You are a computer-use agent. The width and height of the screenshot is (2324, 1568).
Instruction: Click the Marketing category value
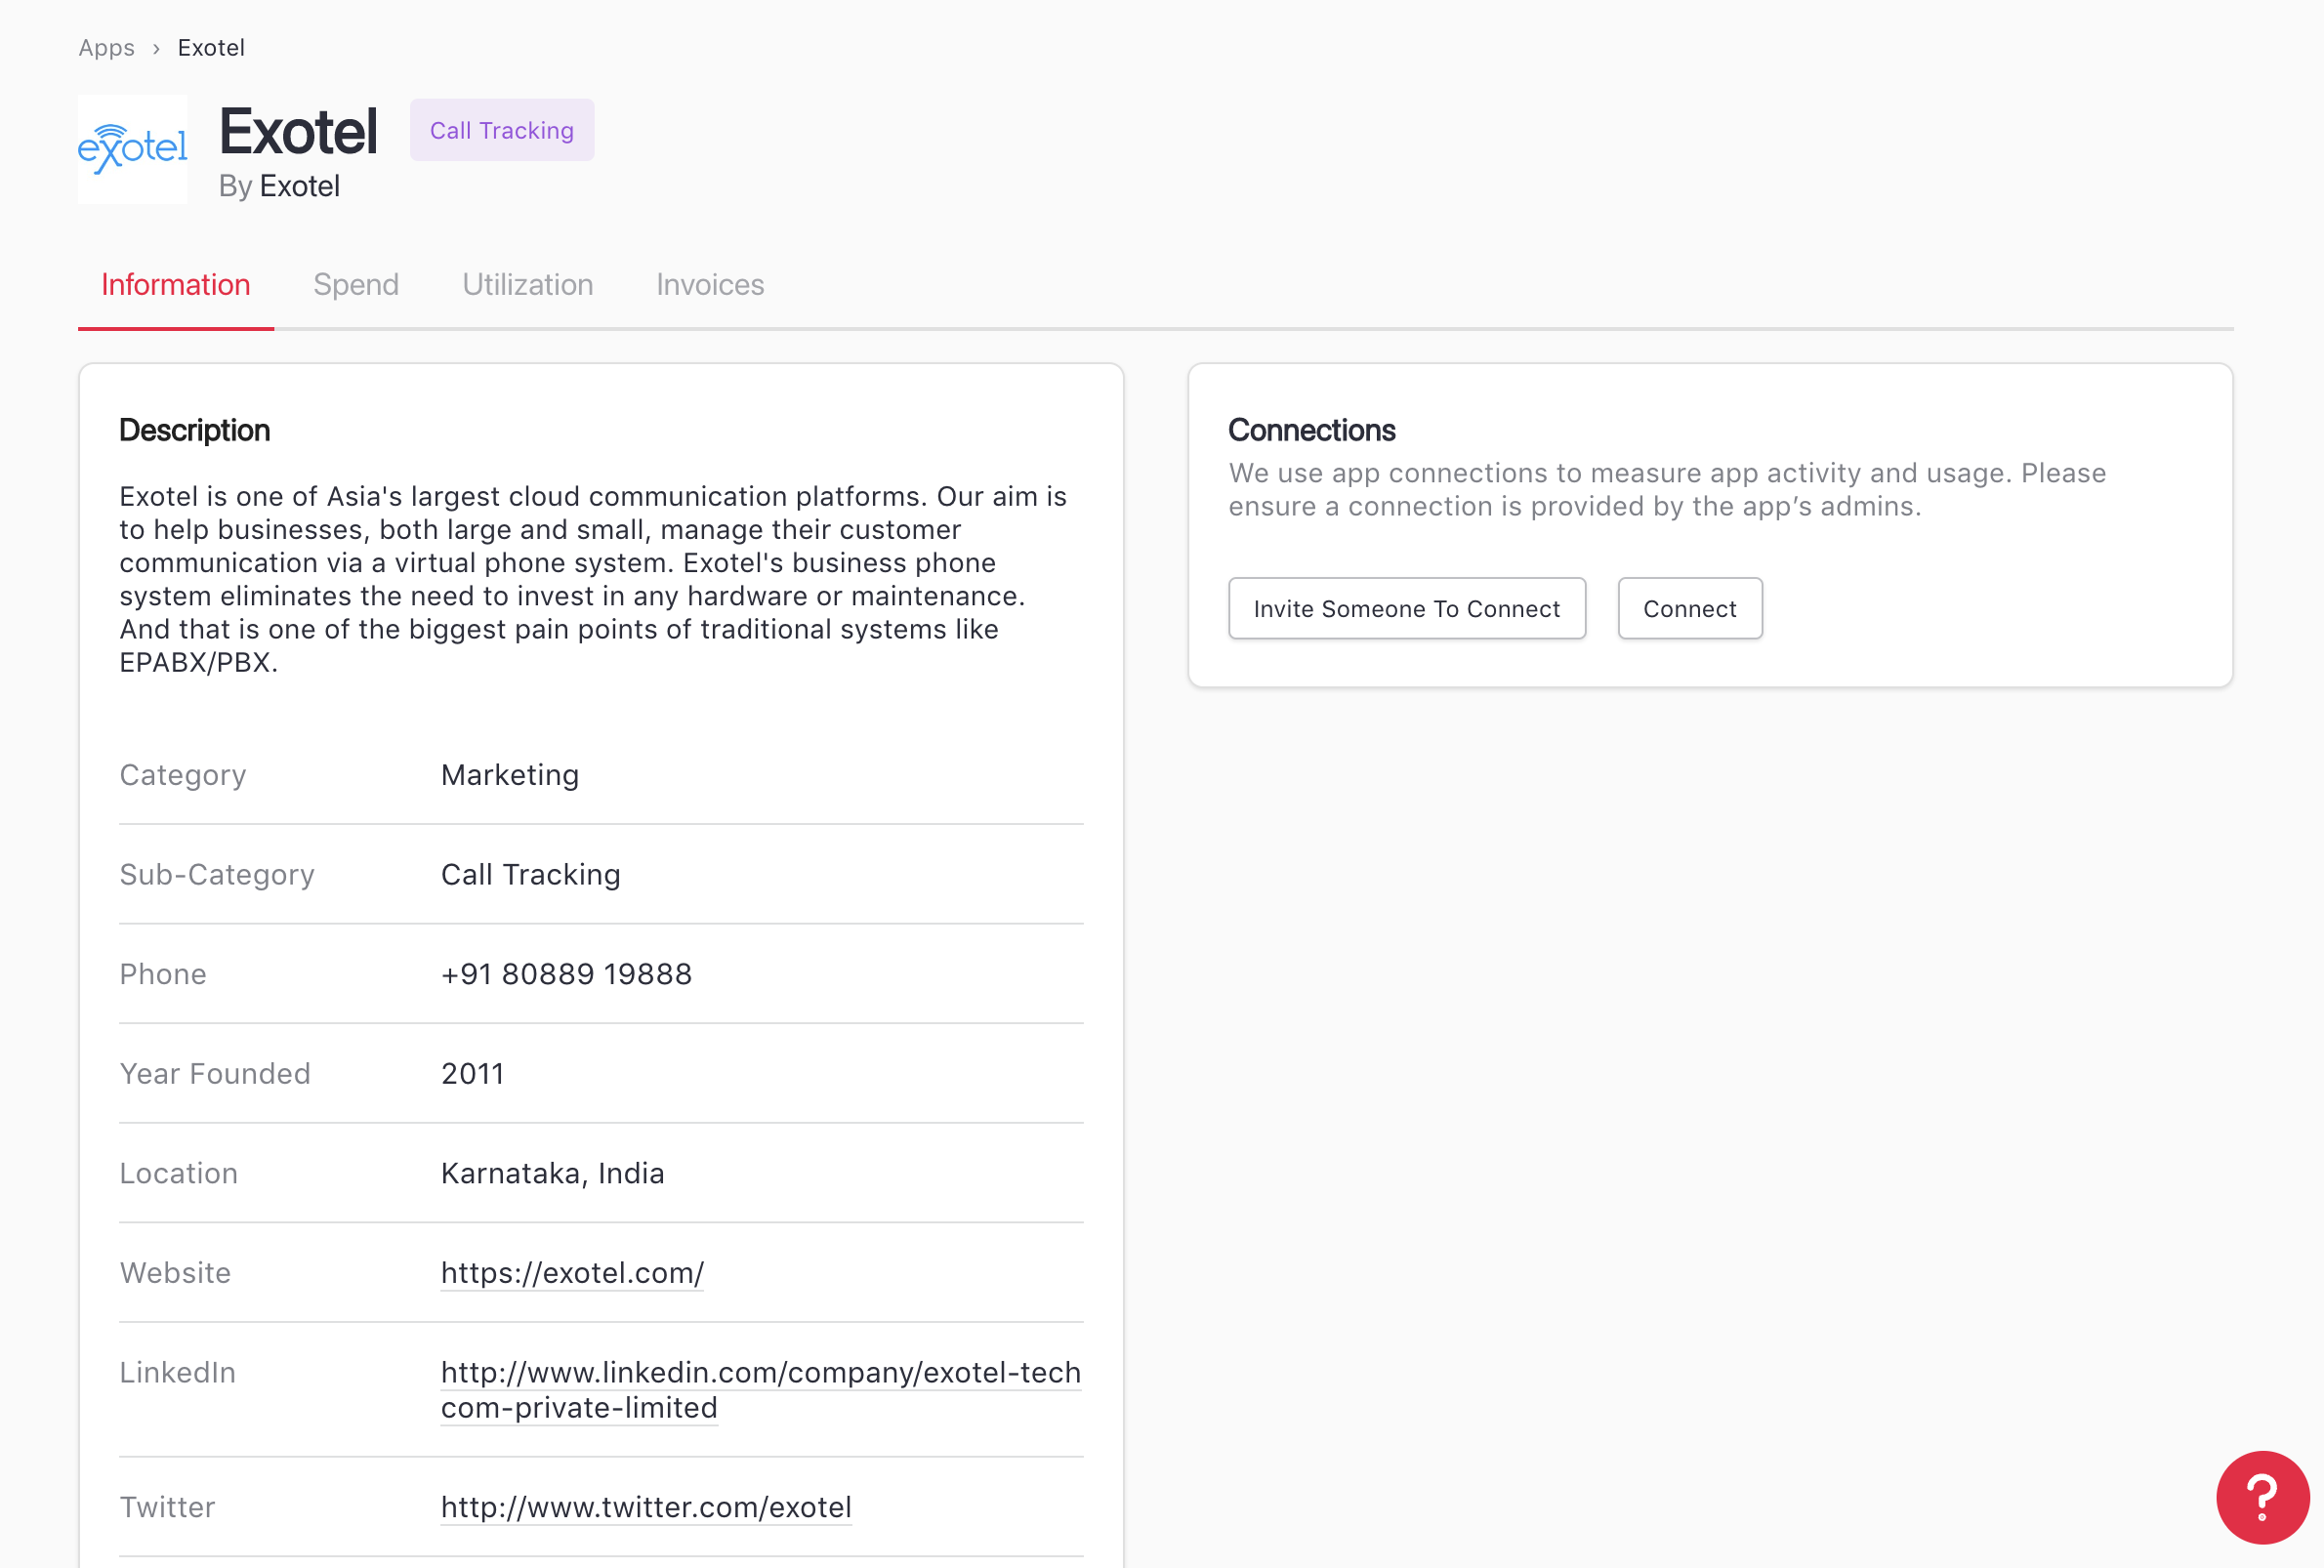click(x=509, y=775)
